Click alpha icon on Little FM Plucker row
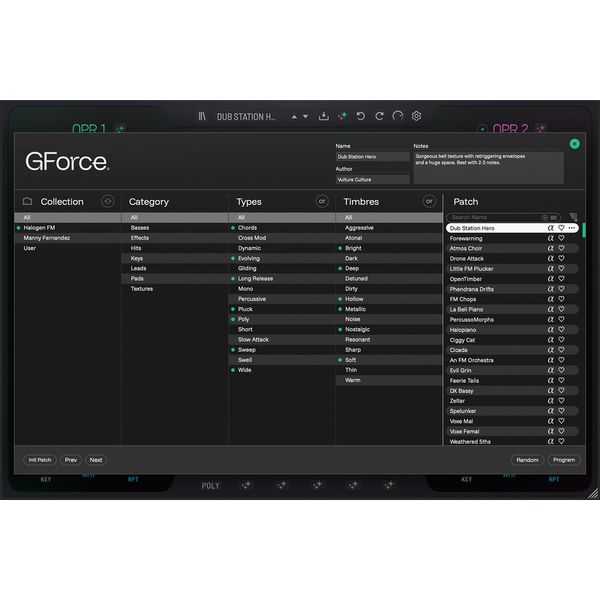The image size is (600, 600). pos(551,269)
